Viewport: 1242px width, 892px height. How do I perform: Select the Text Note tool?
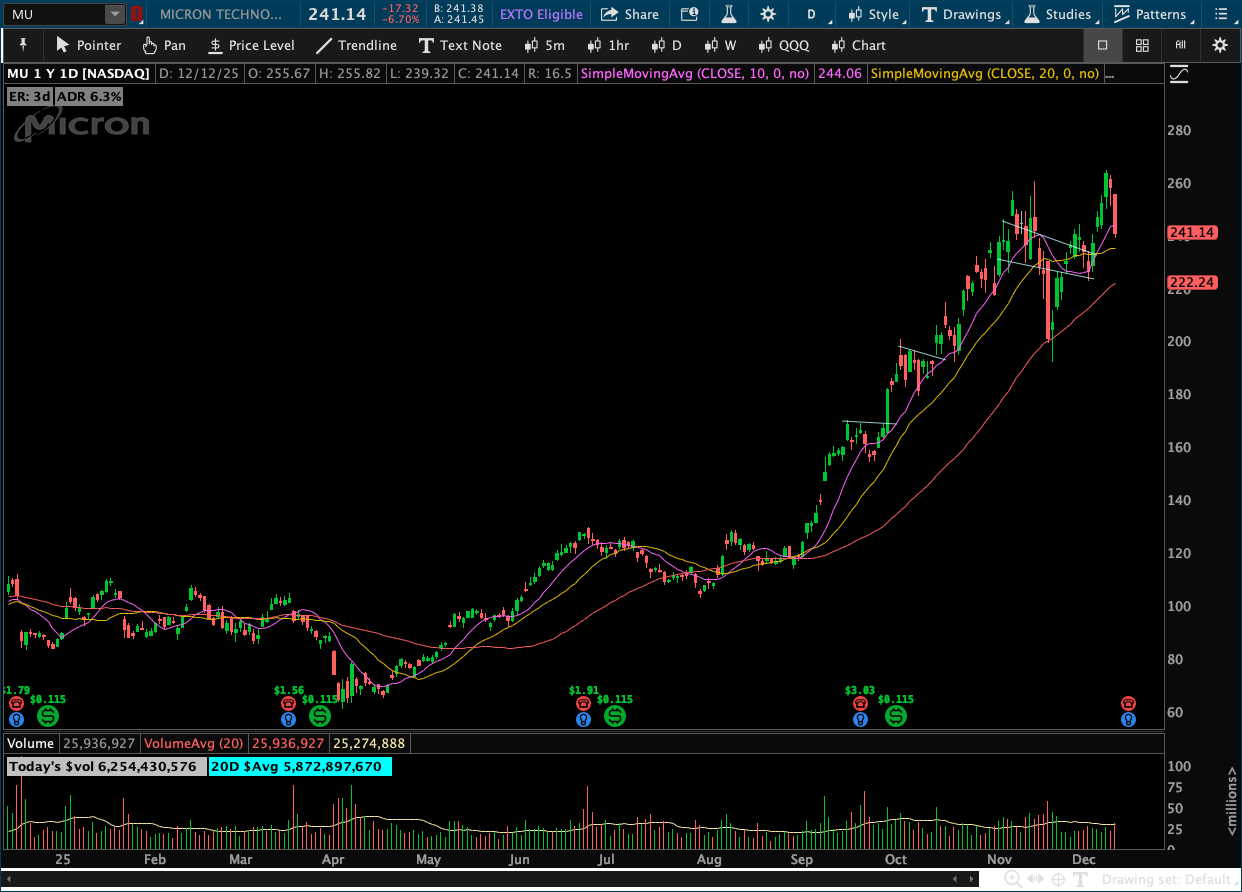460,45
